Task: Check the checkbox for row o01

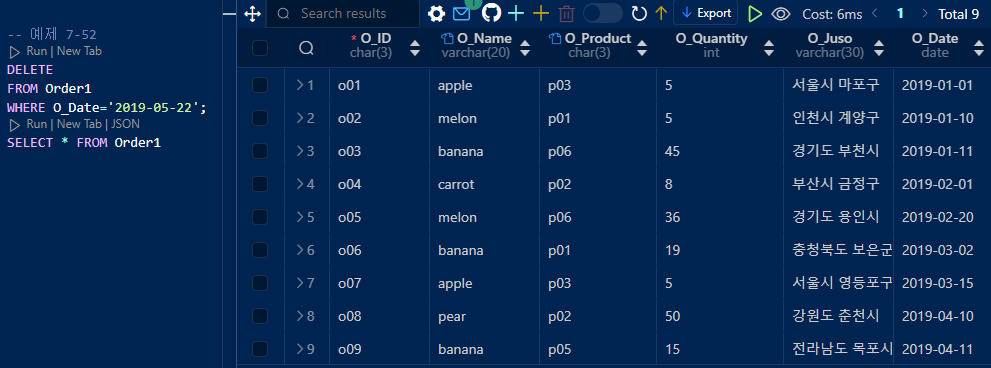Action: (x=260, y=85)
